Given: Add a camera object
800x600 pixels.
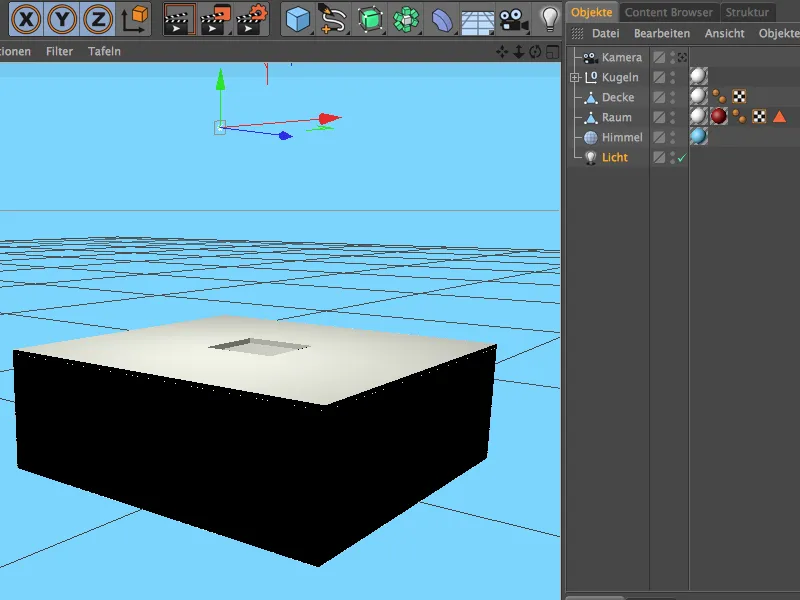Looking at the screenshot, I should click(x=513, y=20).
